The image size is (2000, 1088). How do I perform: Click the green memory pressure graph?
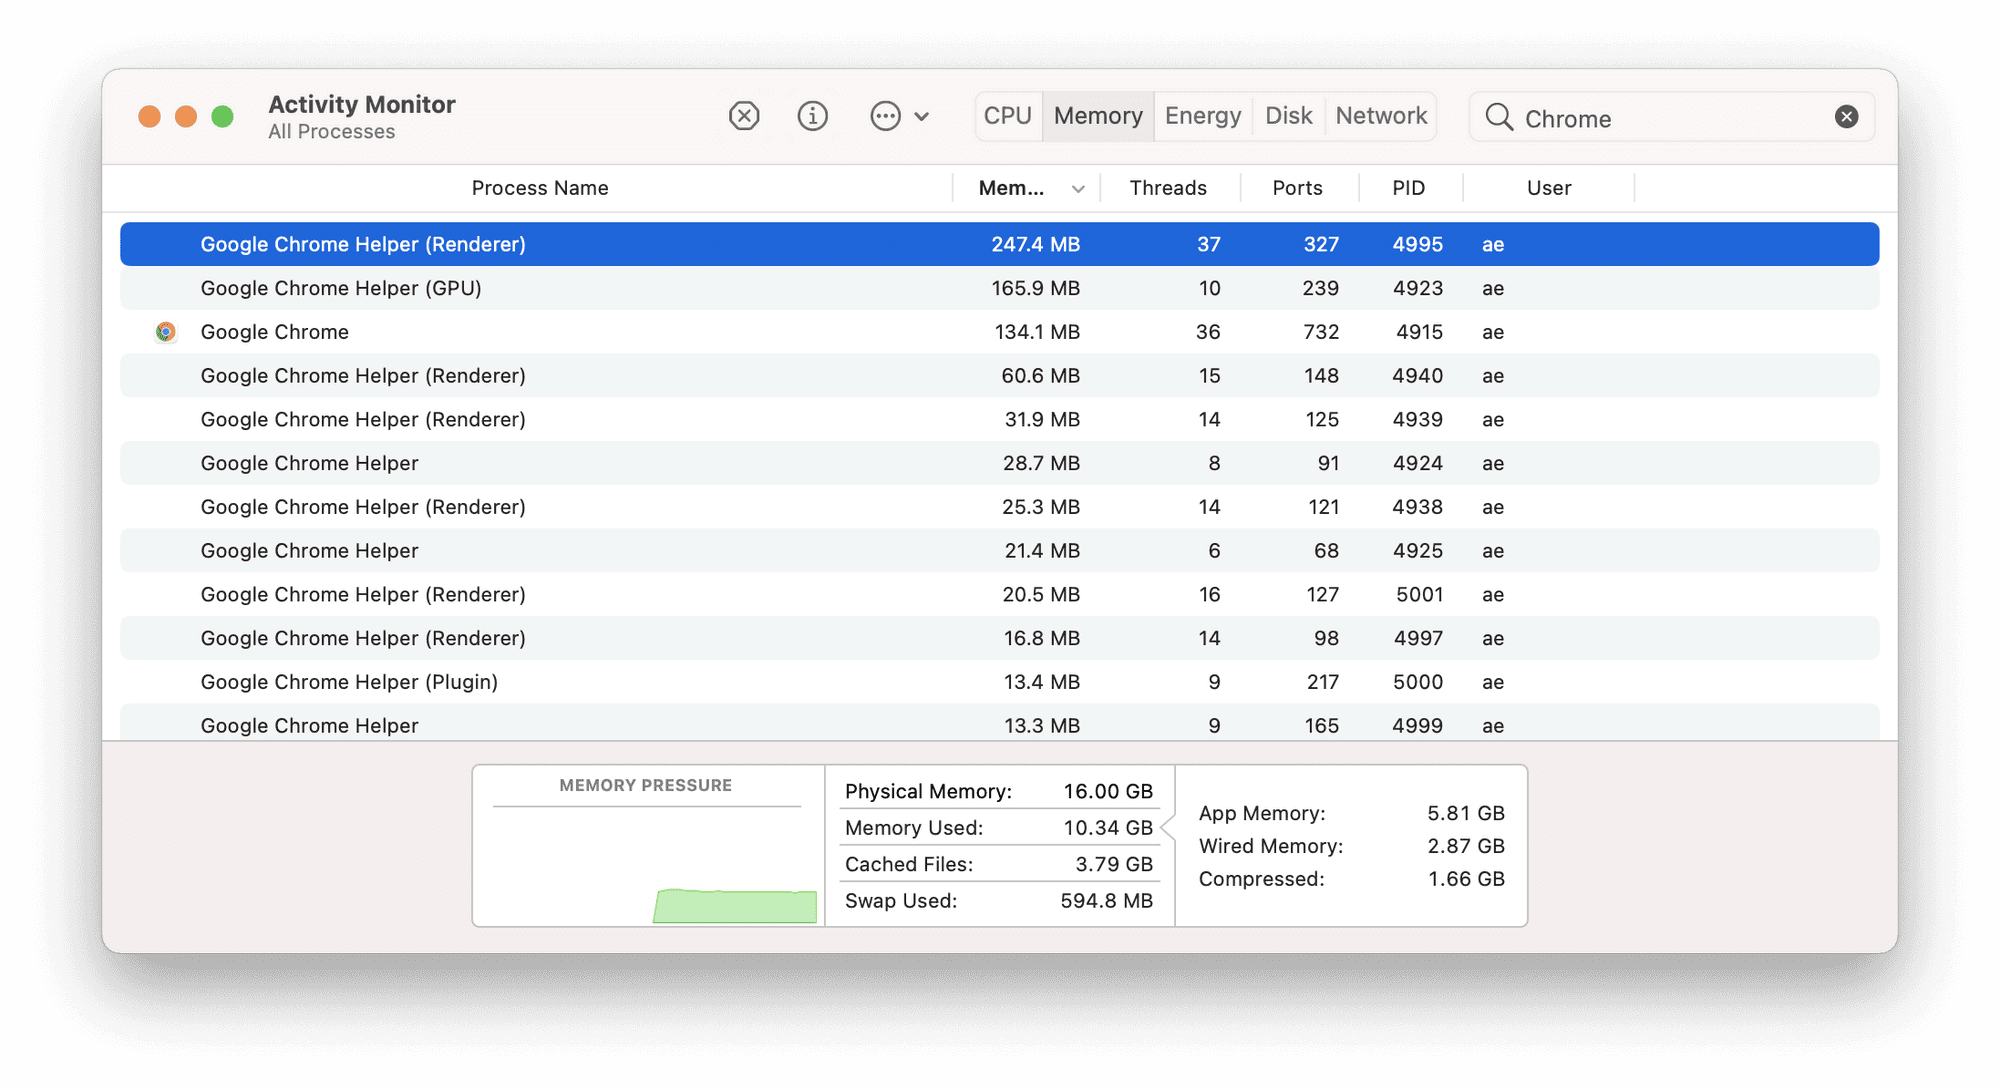tap(735, 906)
